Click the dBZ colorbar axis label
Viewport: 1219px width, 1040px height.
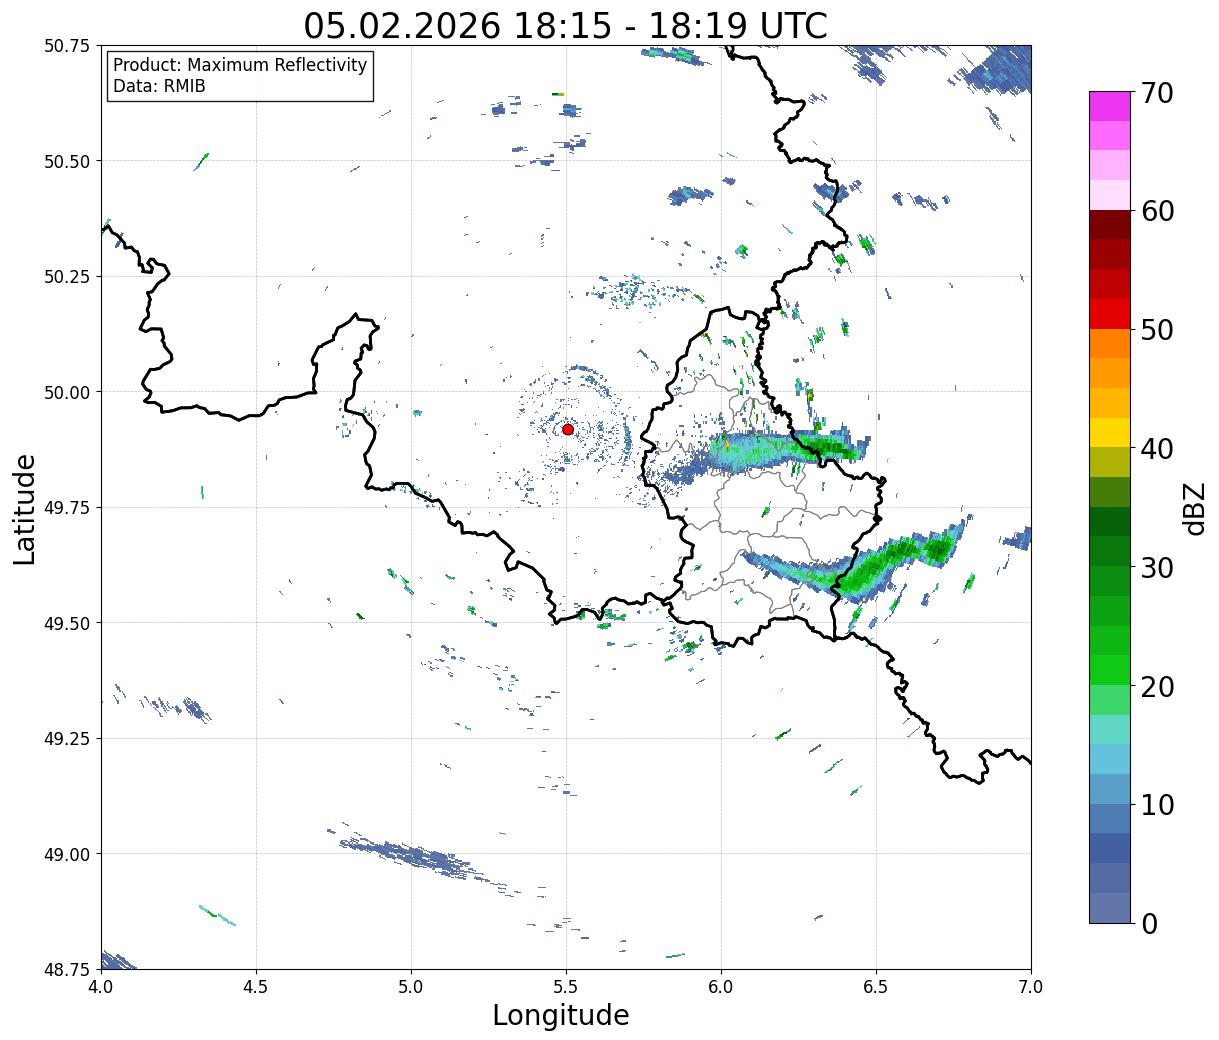coord(1195,508)
